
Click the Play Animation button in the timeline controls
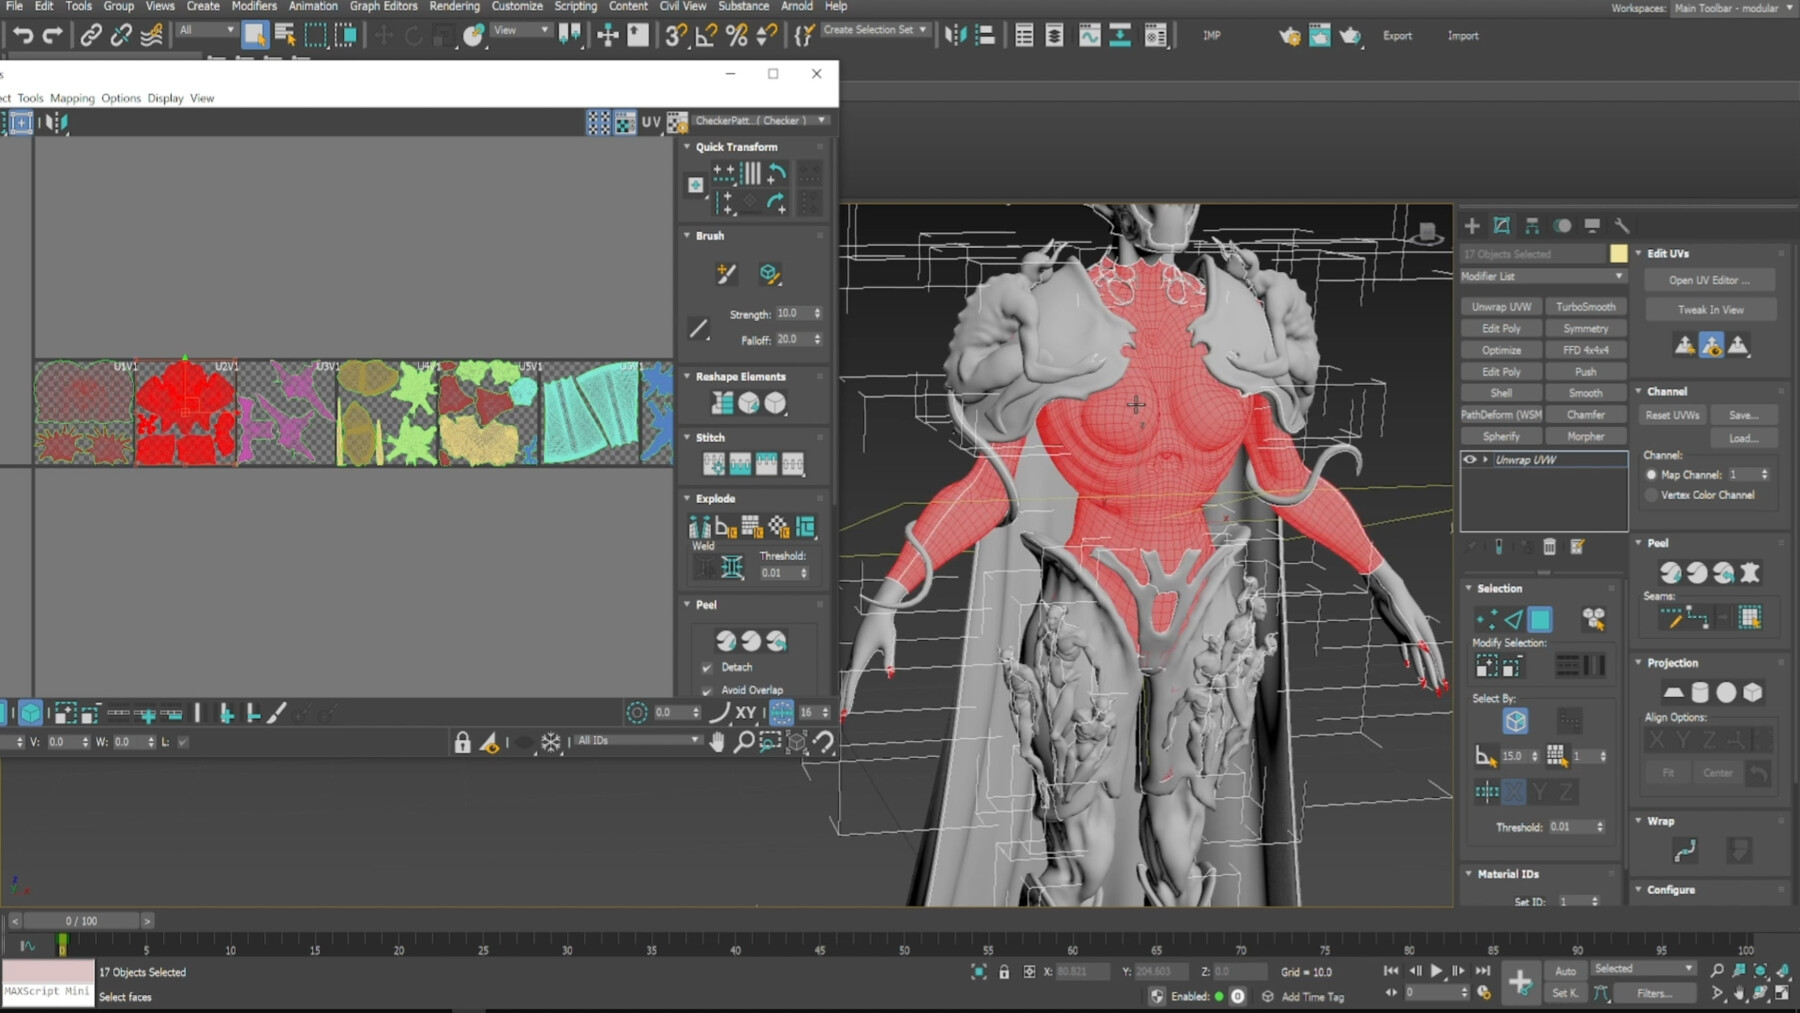(x=1437, y=971)
